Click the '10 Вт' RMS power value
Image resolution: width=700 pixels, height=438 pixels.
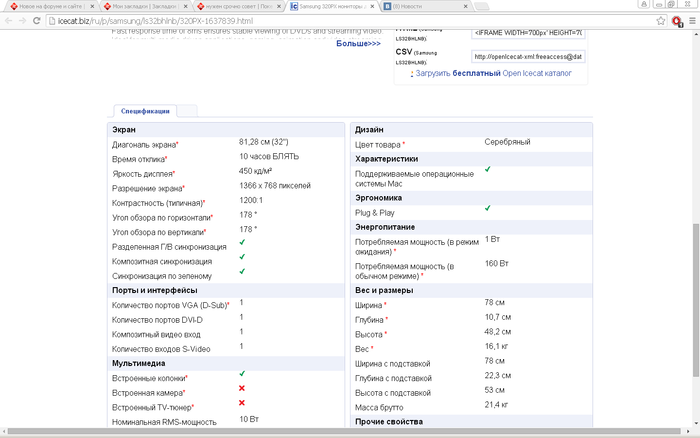tap(249, 419)
